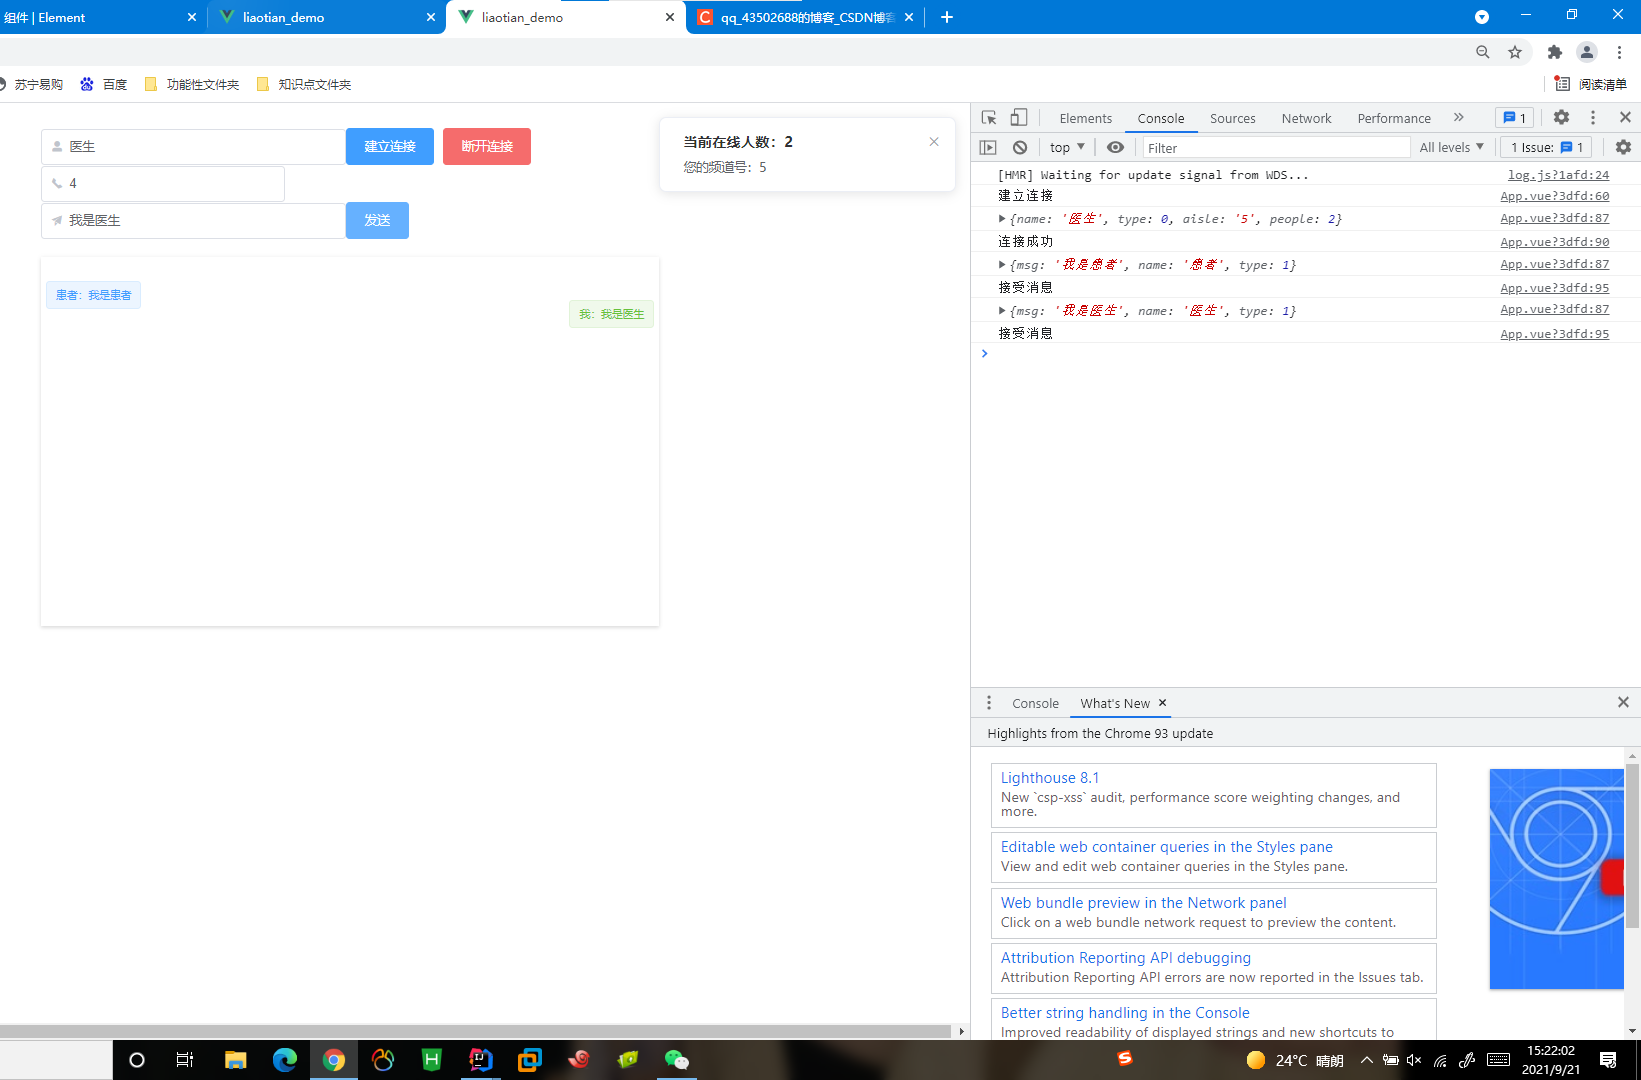Open DevTools settings gear

(x=1561, y=118)
